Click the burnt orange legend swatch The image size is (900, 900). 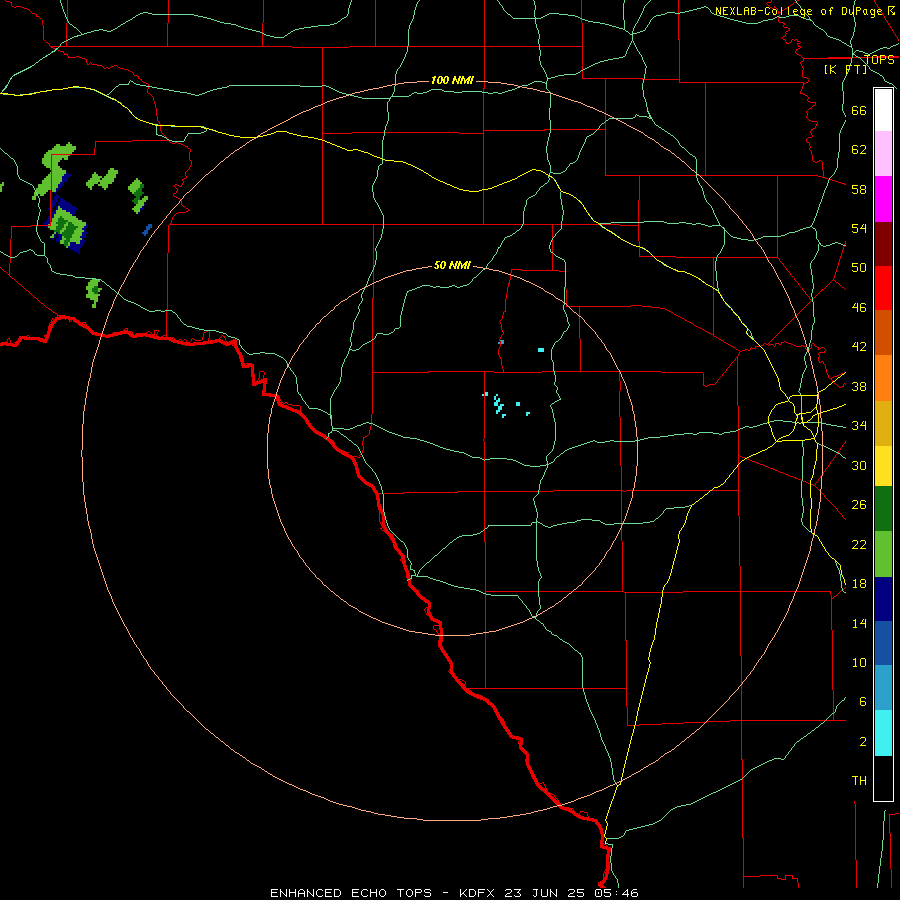883,332
